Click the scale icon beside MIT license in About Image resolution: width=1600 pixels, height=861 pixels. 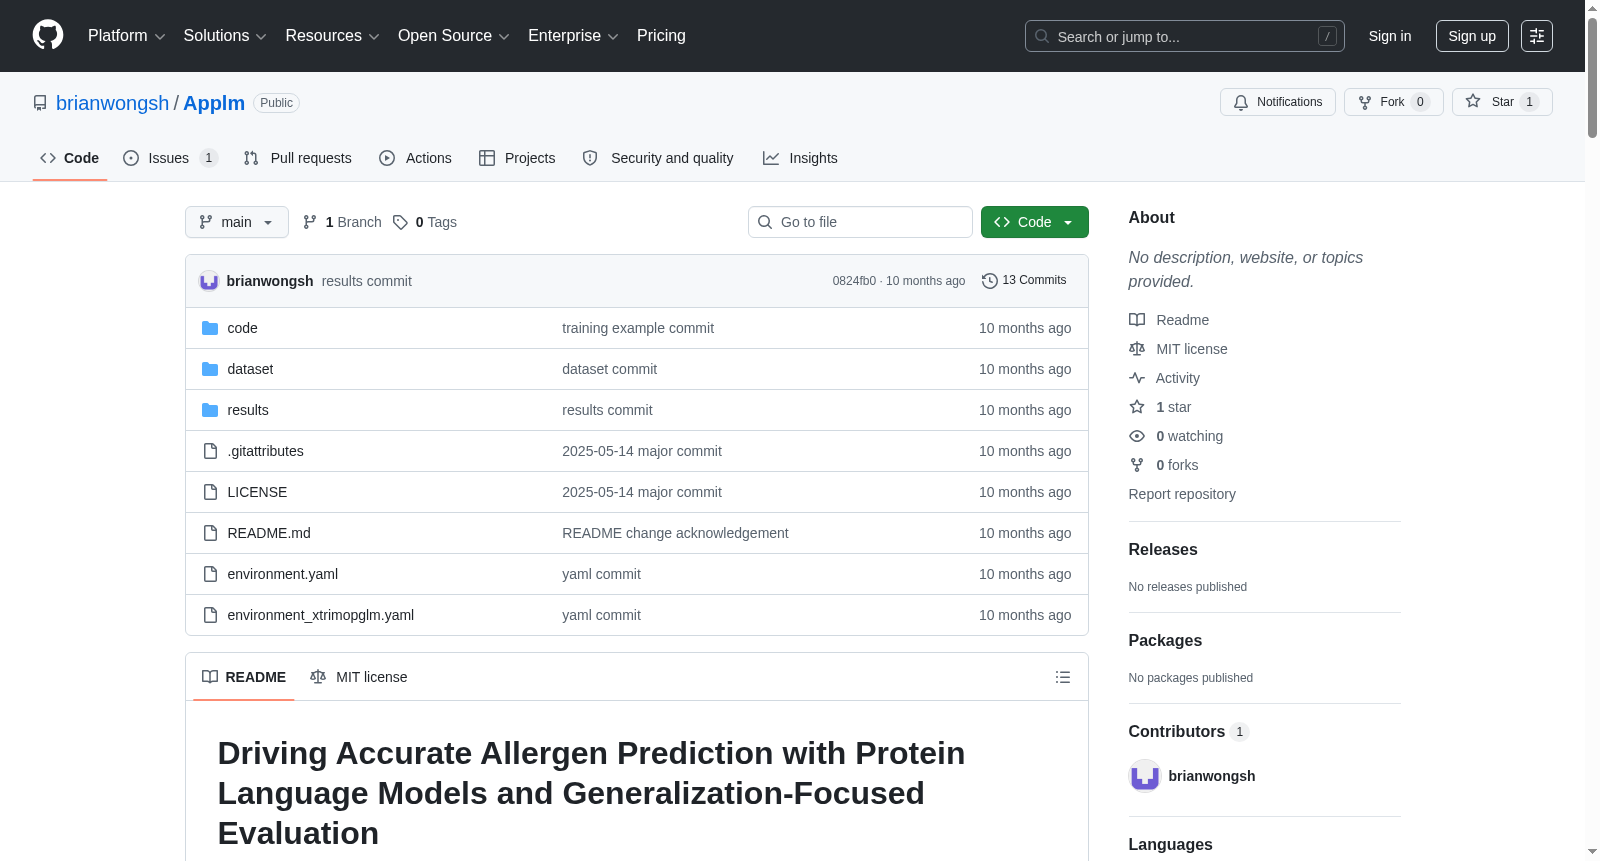coord(1137,349)
